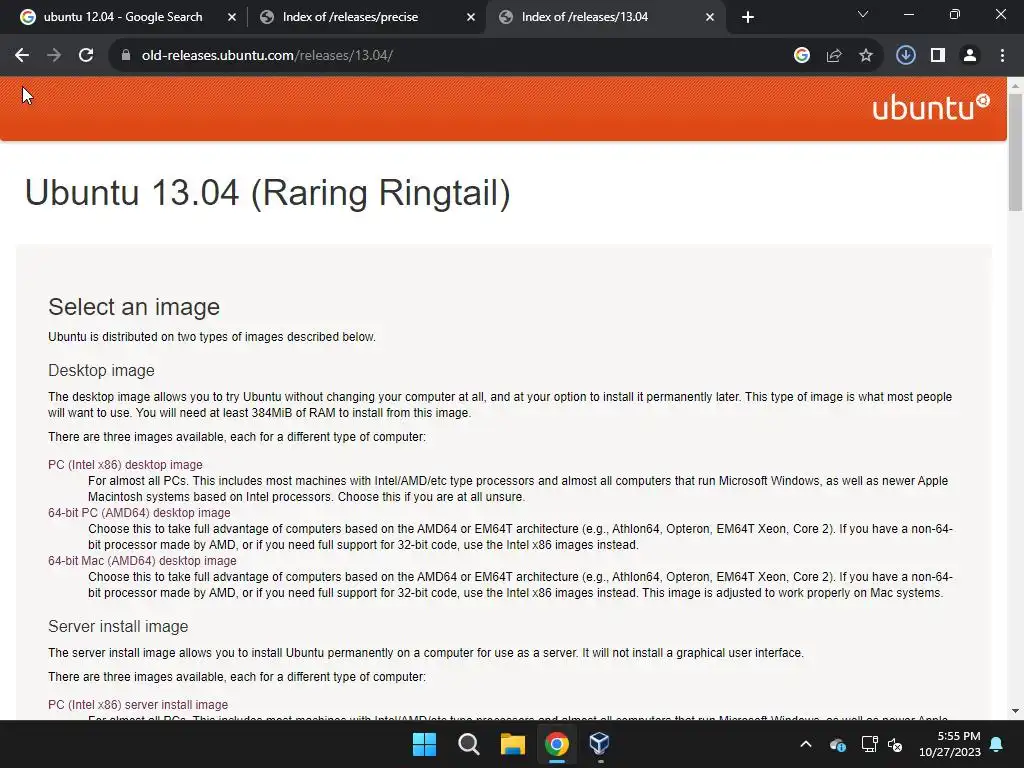Click the muted volume tray icon
Viewport: 1024px width, 768px height.
point(895,744)
